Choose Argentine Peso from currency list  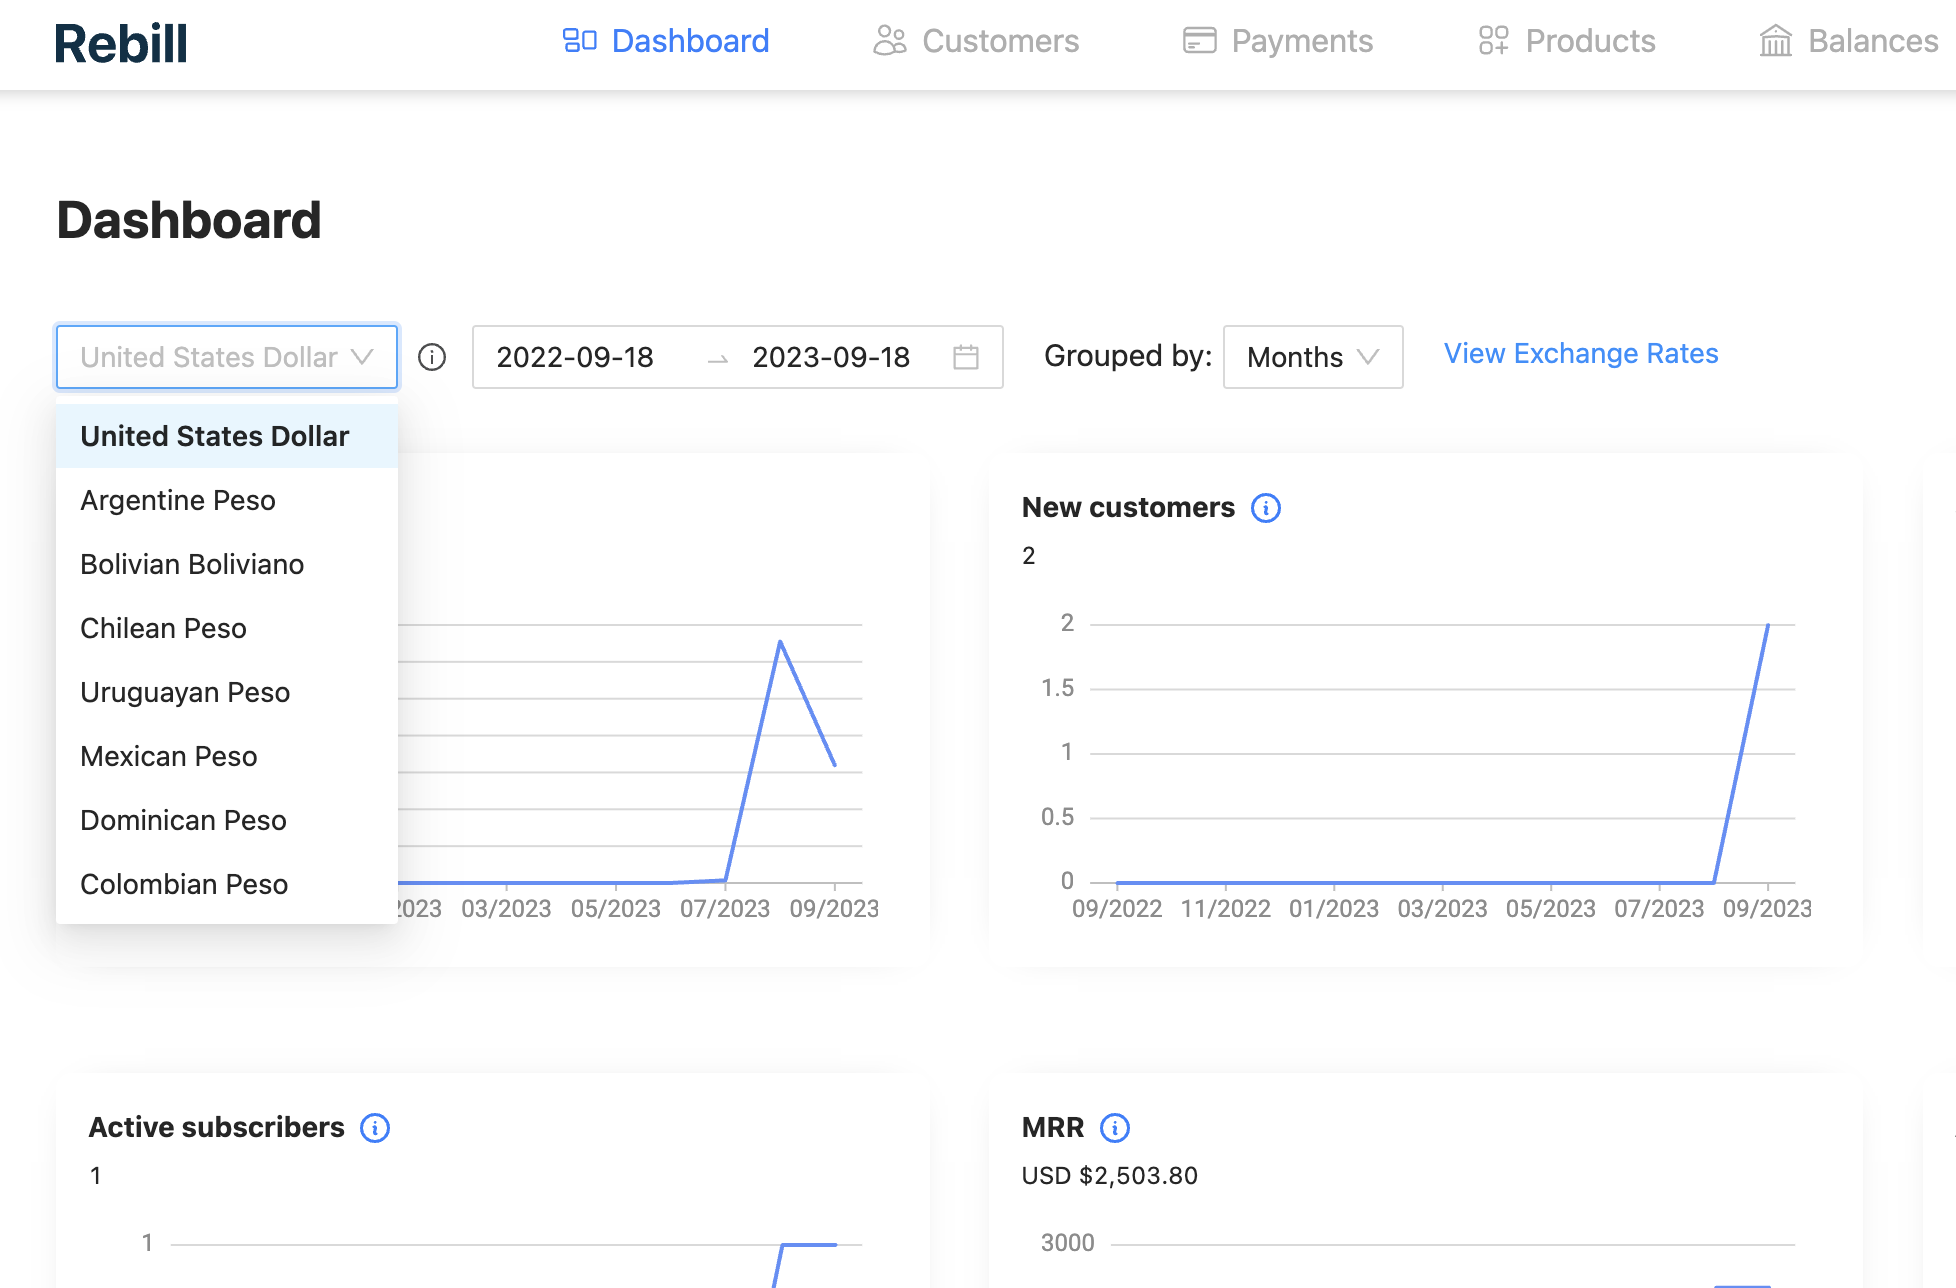tap(178, 500)
